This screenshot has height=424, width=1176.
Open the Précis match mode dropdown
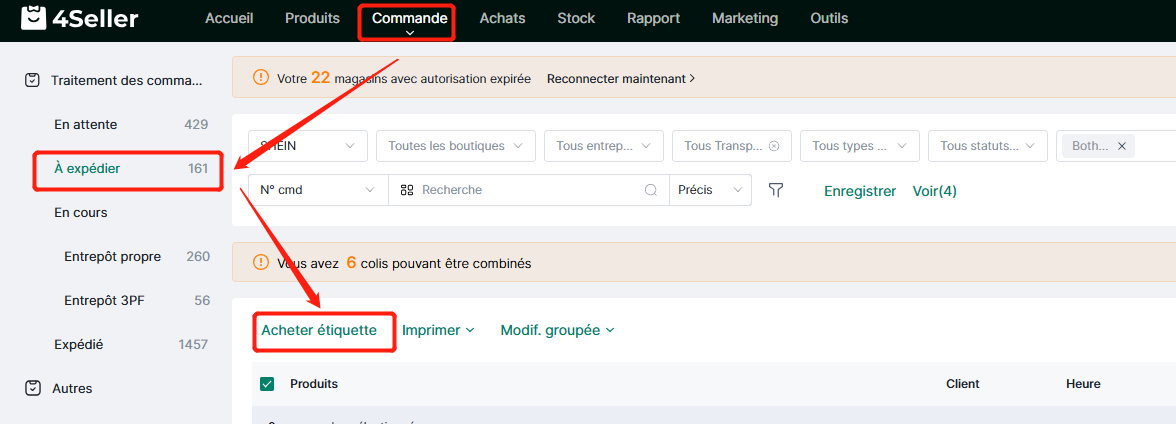click(710, 191)
